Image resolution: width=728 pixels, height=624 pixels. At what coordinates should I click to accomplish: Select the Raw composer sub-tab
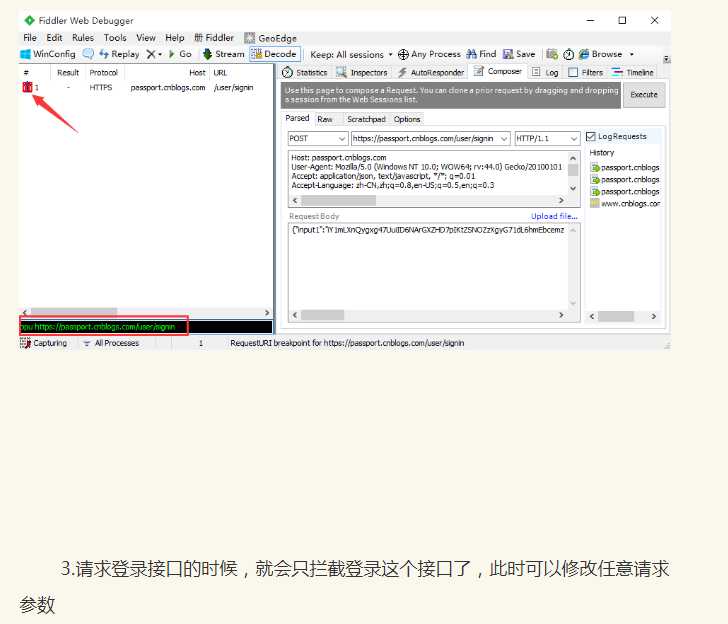pos(325,119)
